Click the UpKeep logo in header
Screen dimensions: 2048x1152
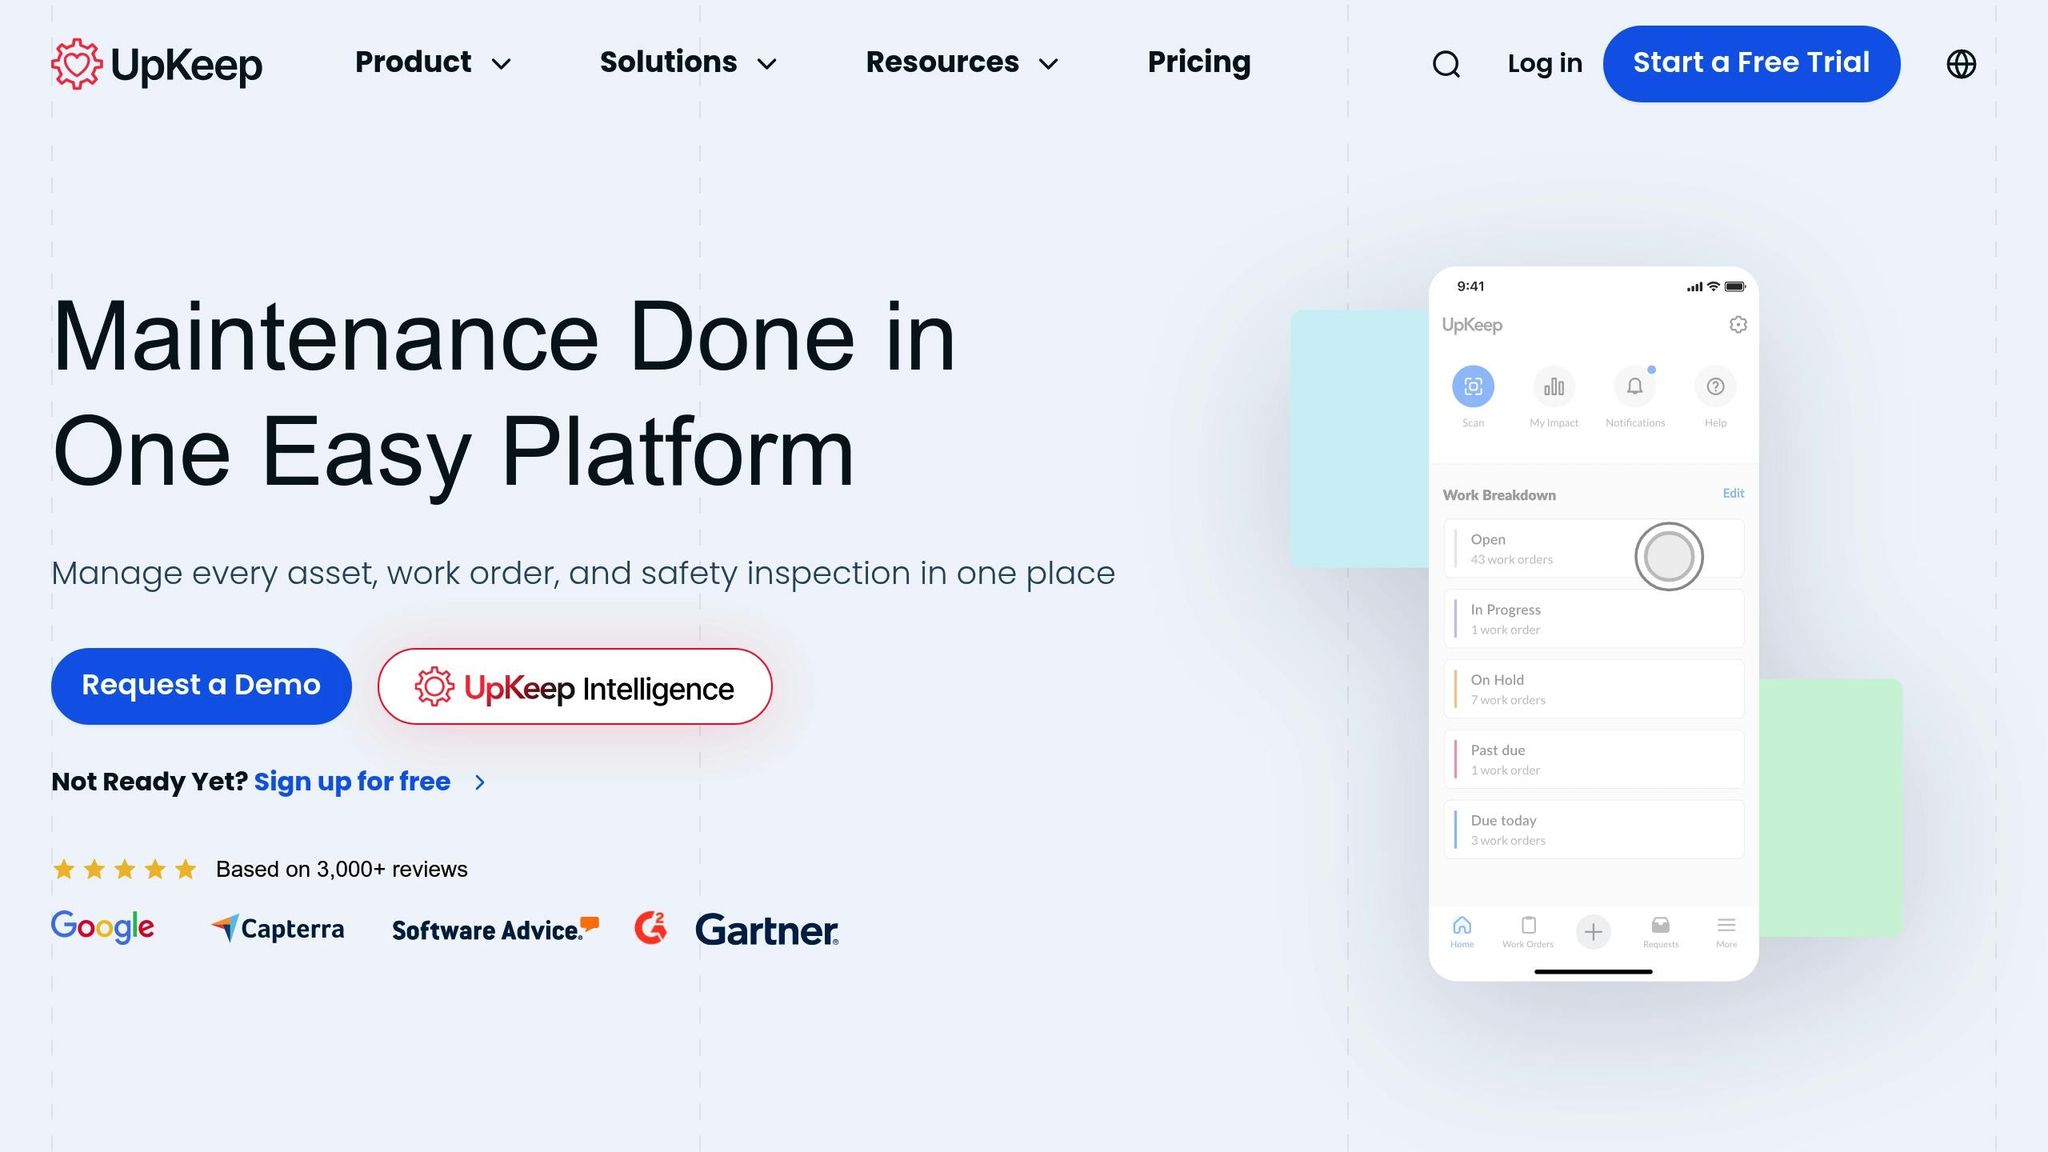click(x=157, y=64)
